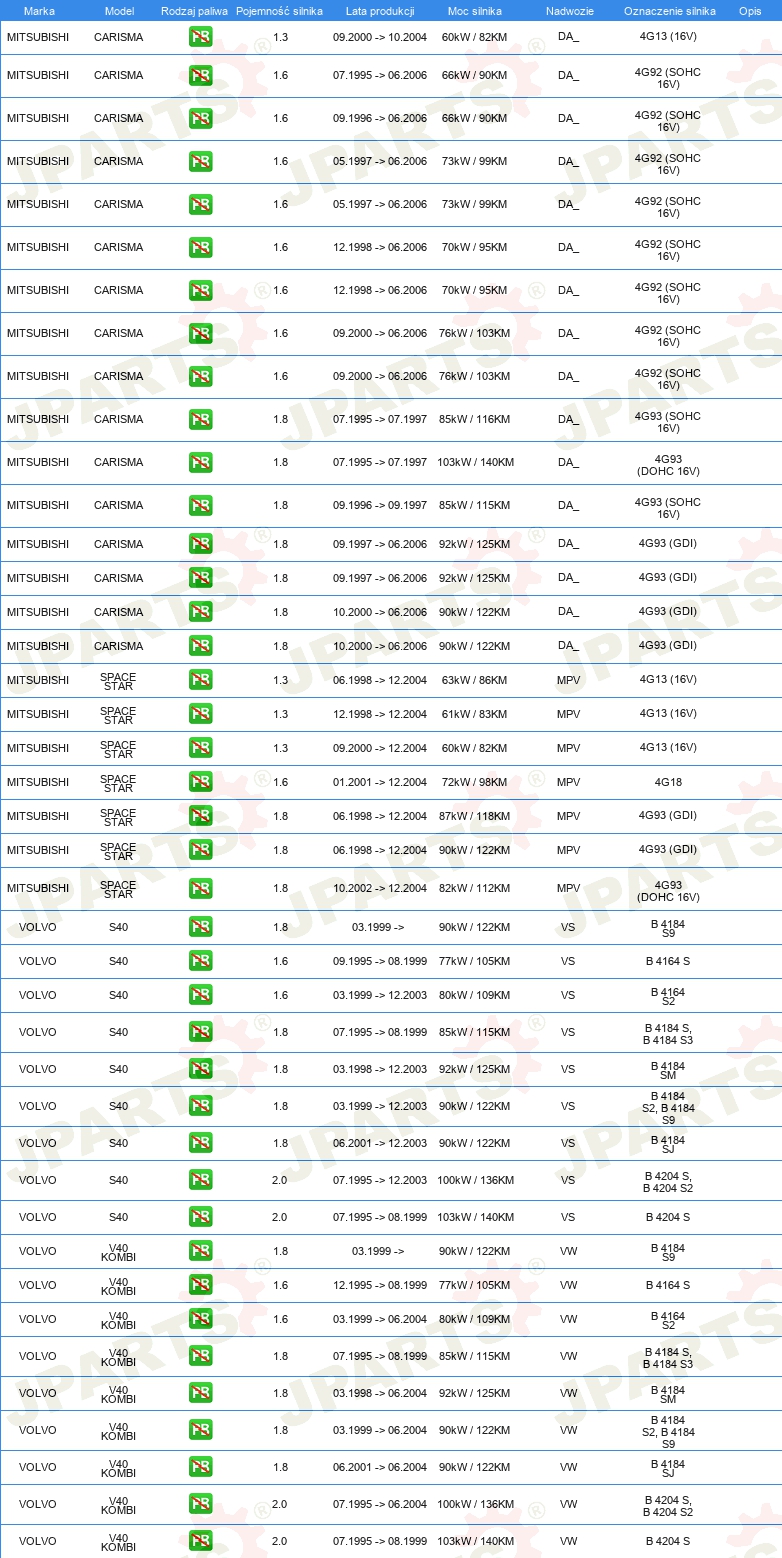Screen dimensions: 782x1558
Task: Click the PB icon in the S40 77kW / 105KM row
Action: [200, 961]
